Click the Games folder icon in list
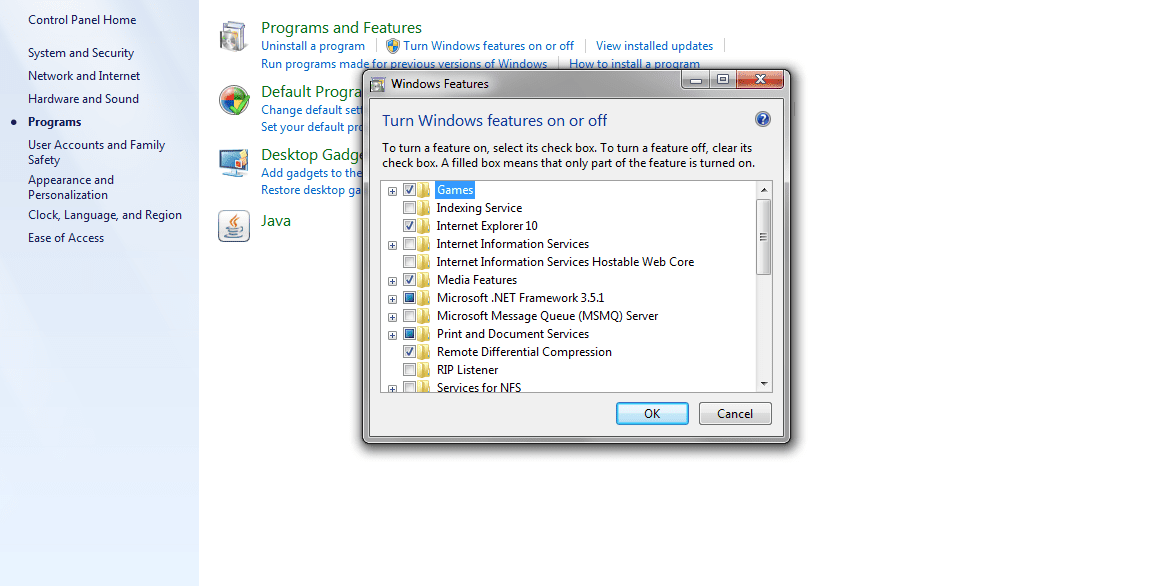 [425, 190]
